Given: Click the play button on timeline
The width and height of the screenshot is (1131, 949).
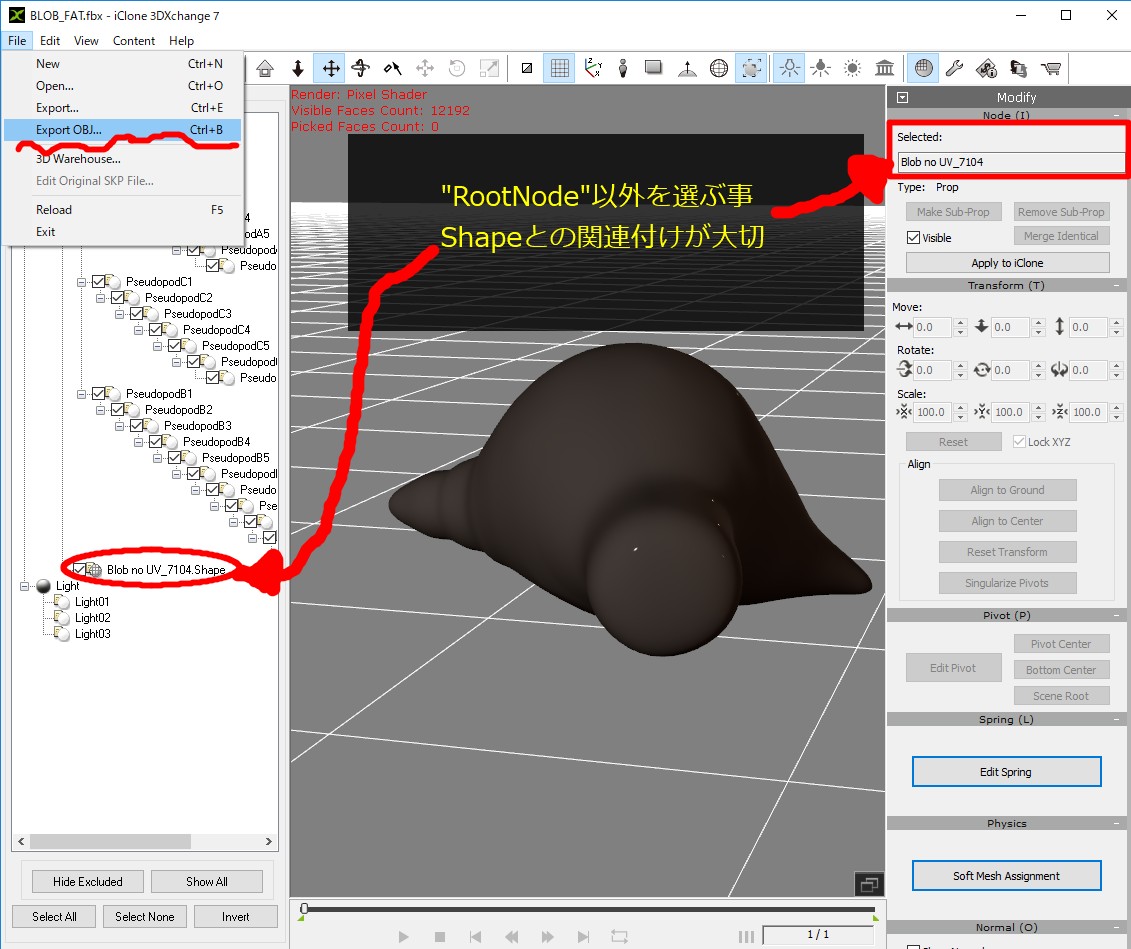Looking at the screenshot, I should (403, 937).
